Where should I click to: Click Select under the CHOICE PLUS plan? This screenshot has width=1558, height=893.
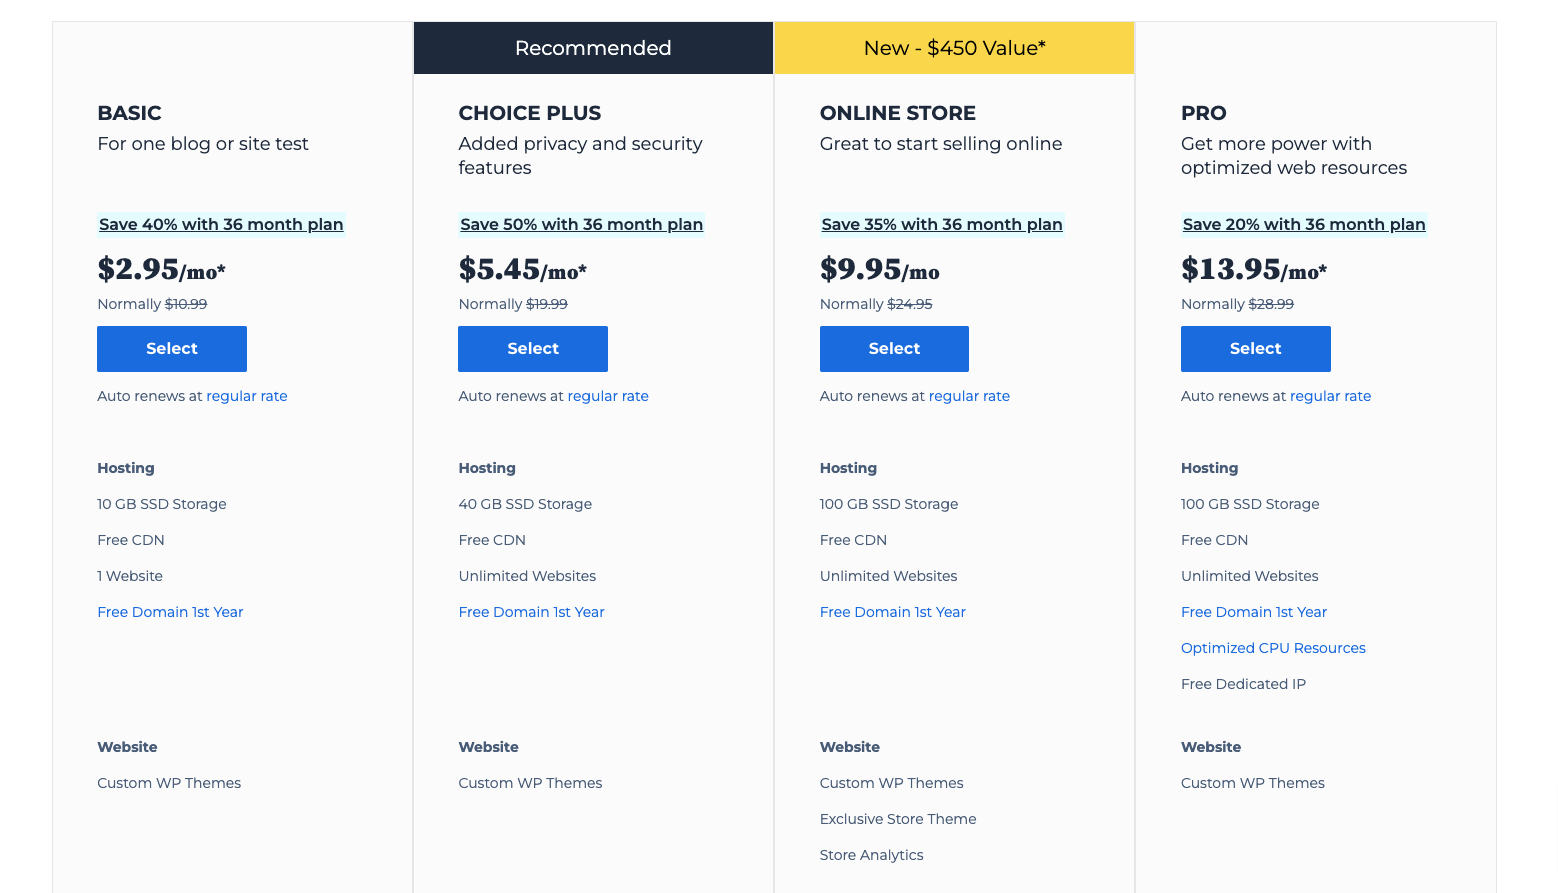(x=532, y=348)
